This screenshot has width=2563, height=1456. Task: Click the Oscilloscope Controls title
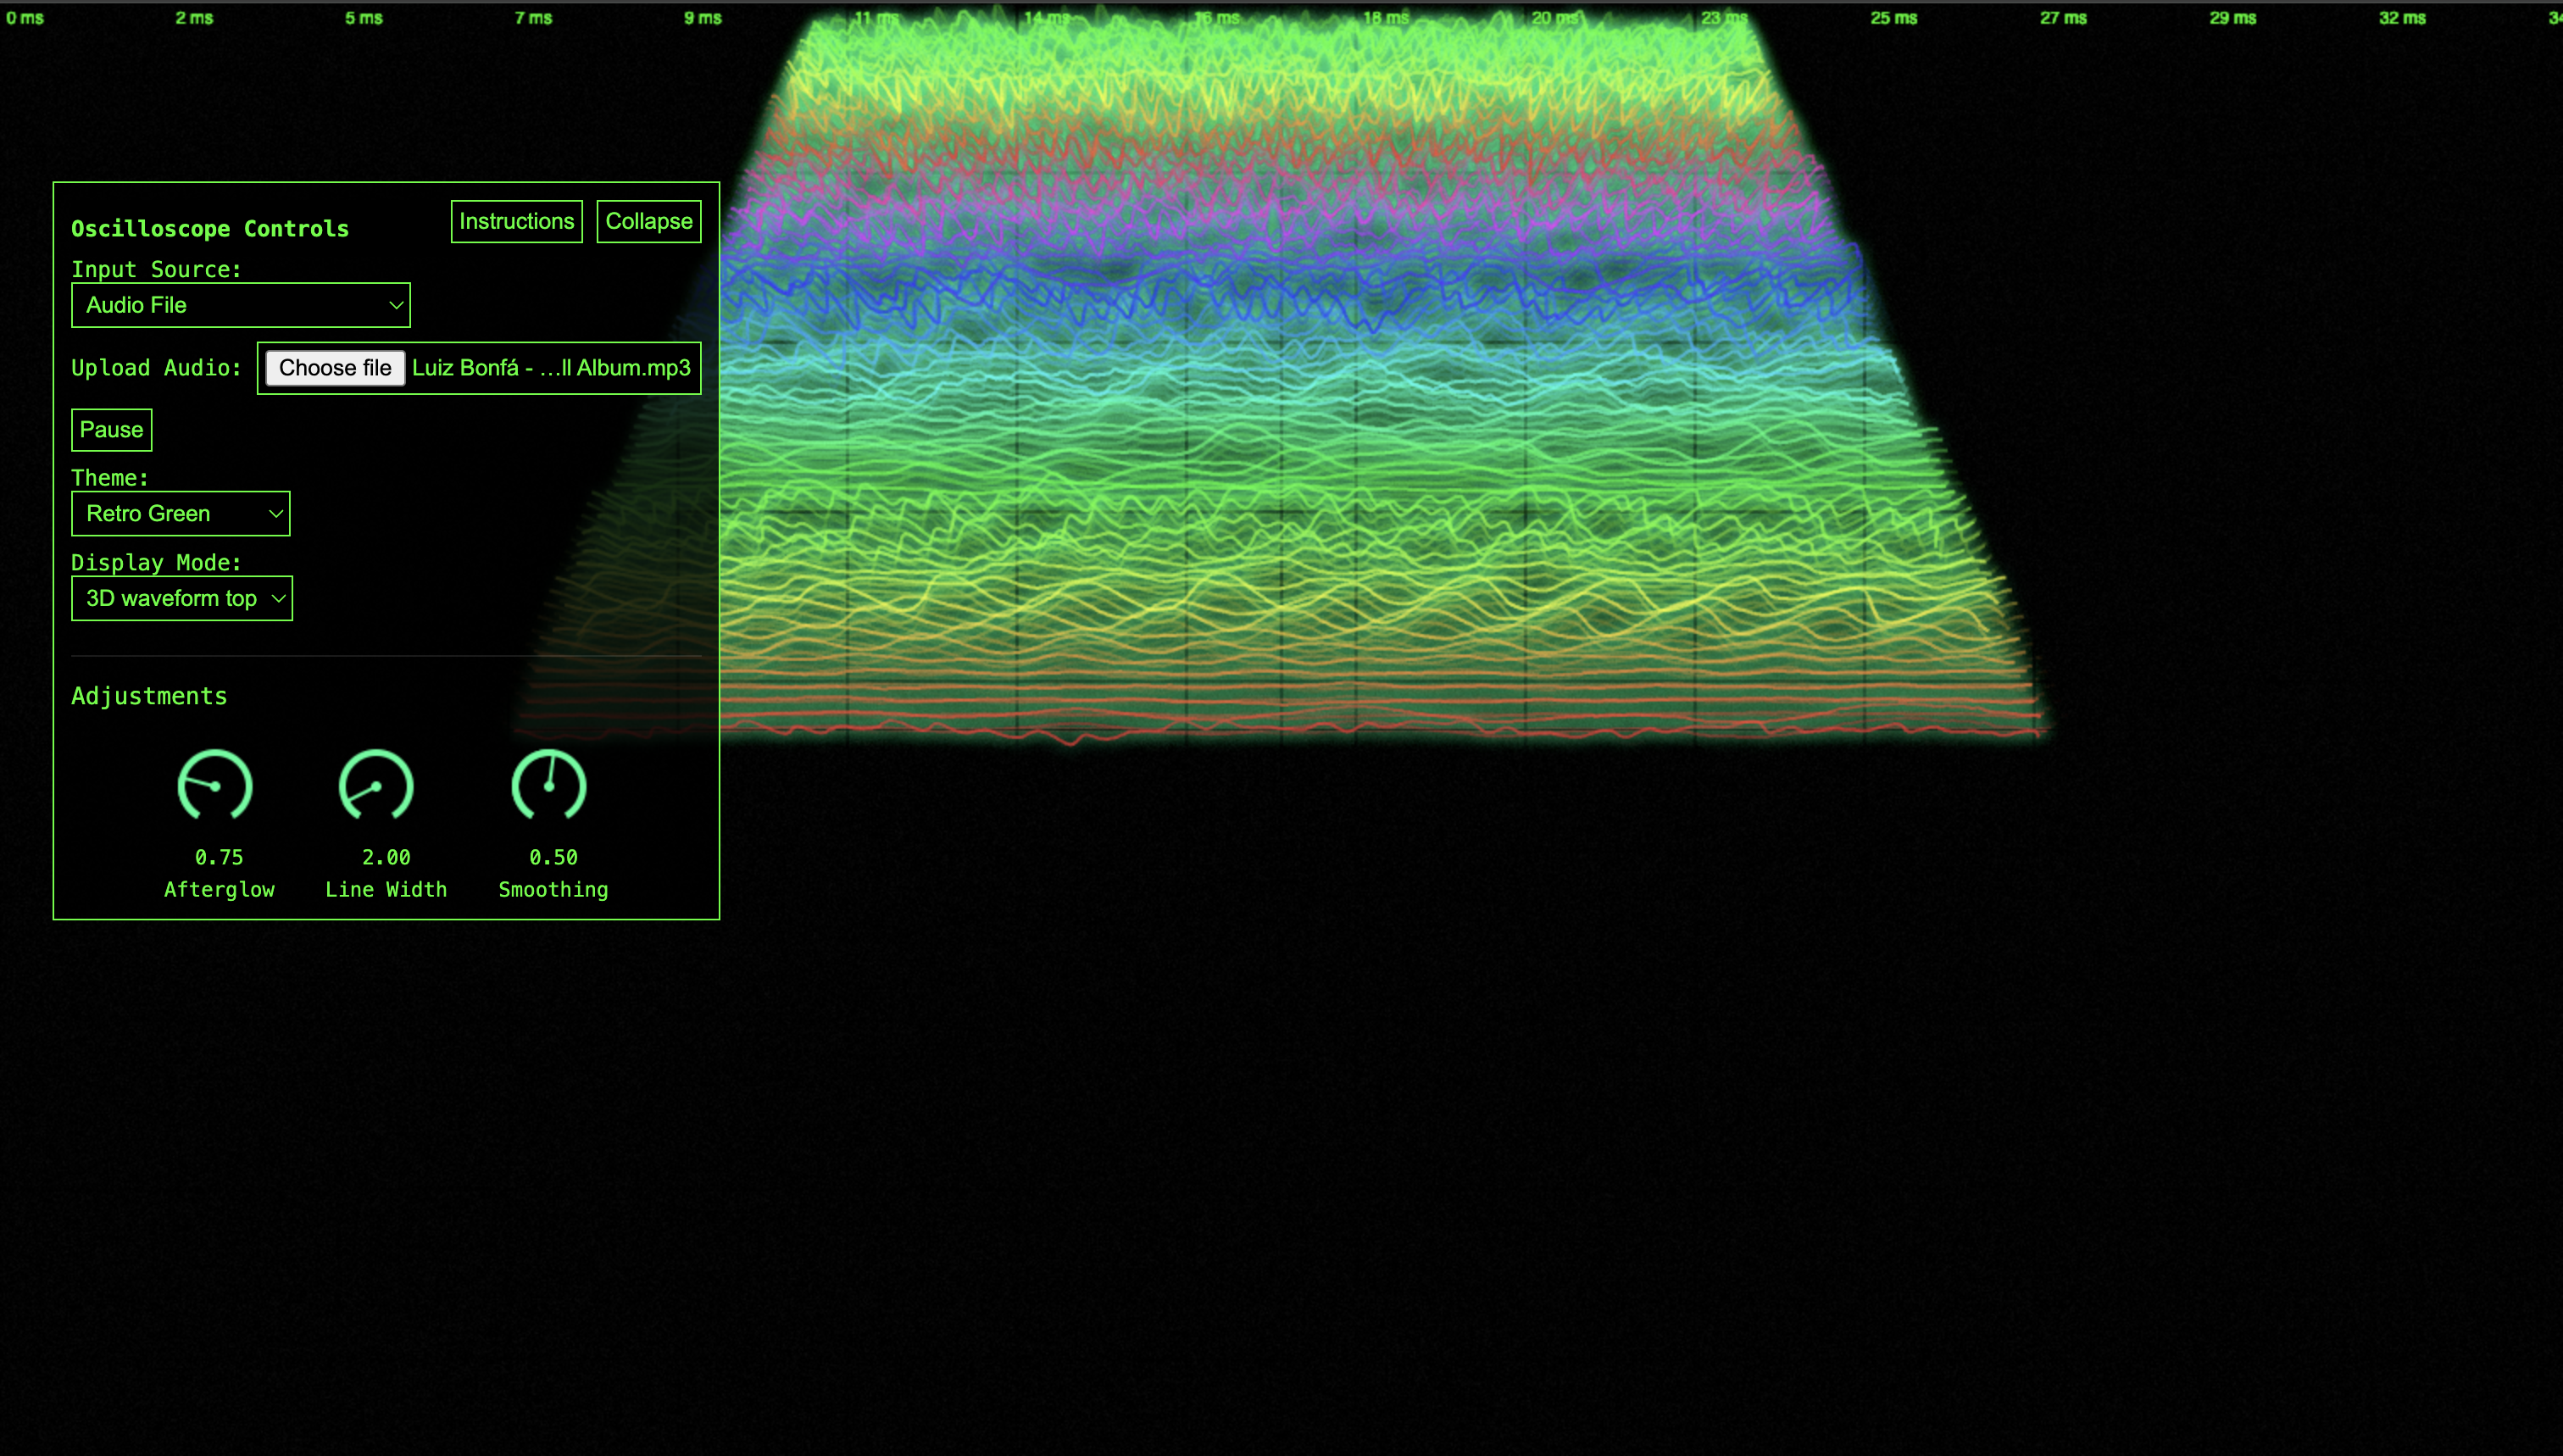210,229
